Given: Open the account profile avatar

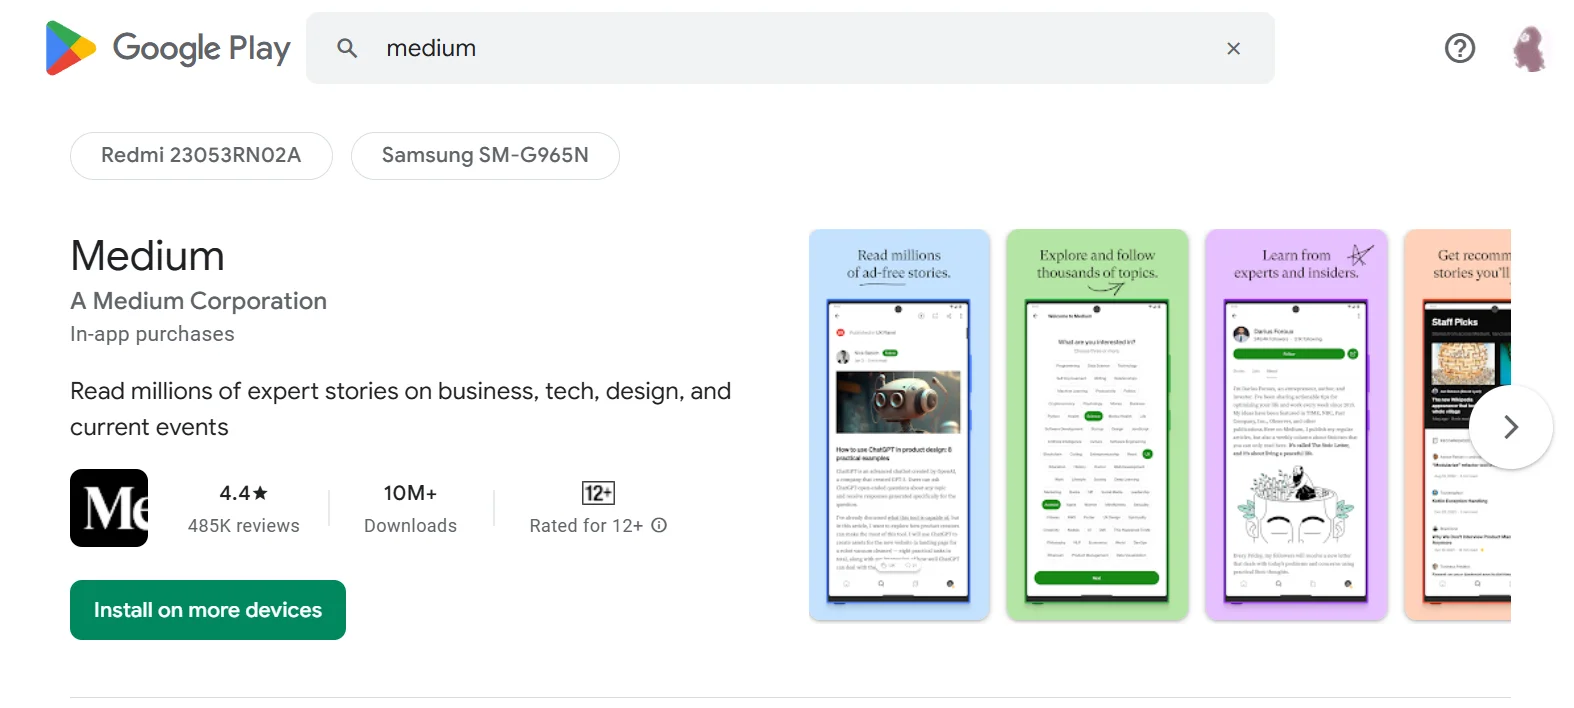Looking at the screenshot, I should tap(1529, 48).
